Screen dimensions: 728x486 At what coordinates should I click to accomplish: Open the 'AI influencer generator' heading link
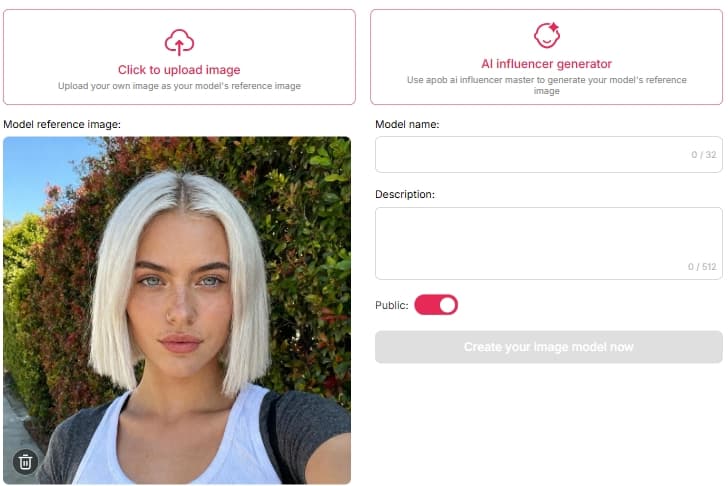pyautogui.click(x=546, y=64)
